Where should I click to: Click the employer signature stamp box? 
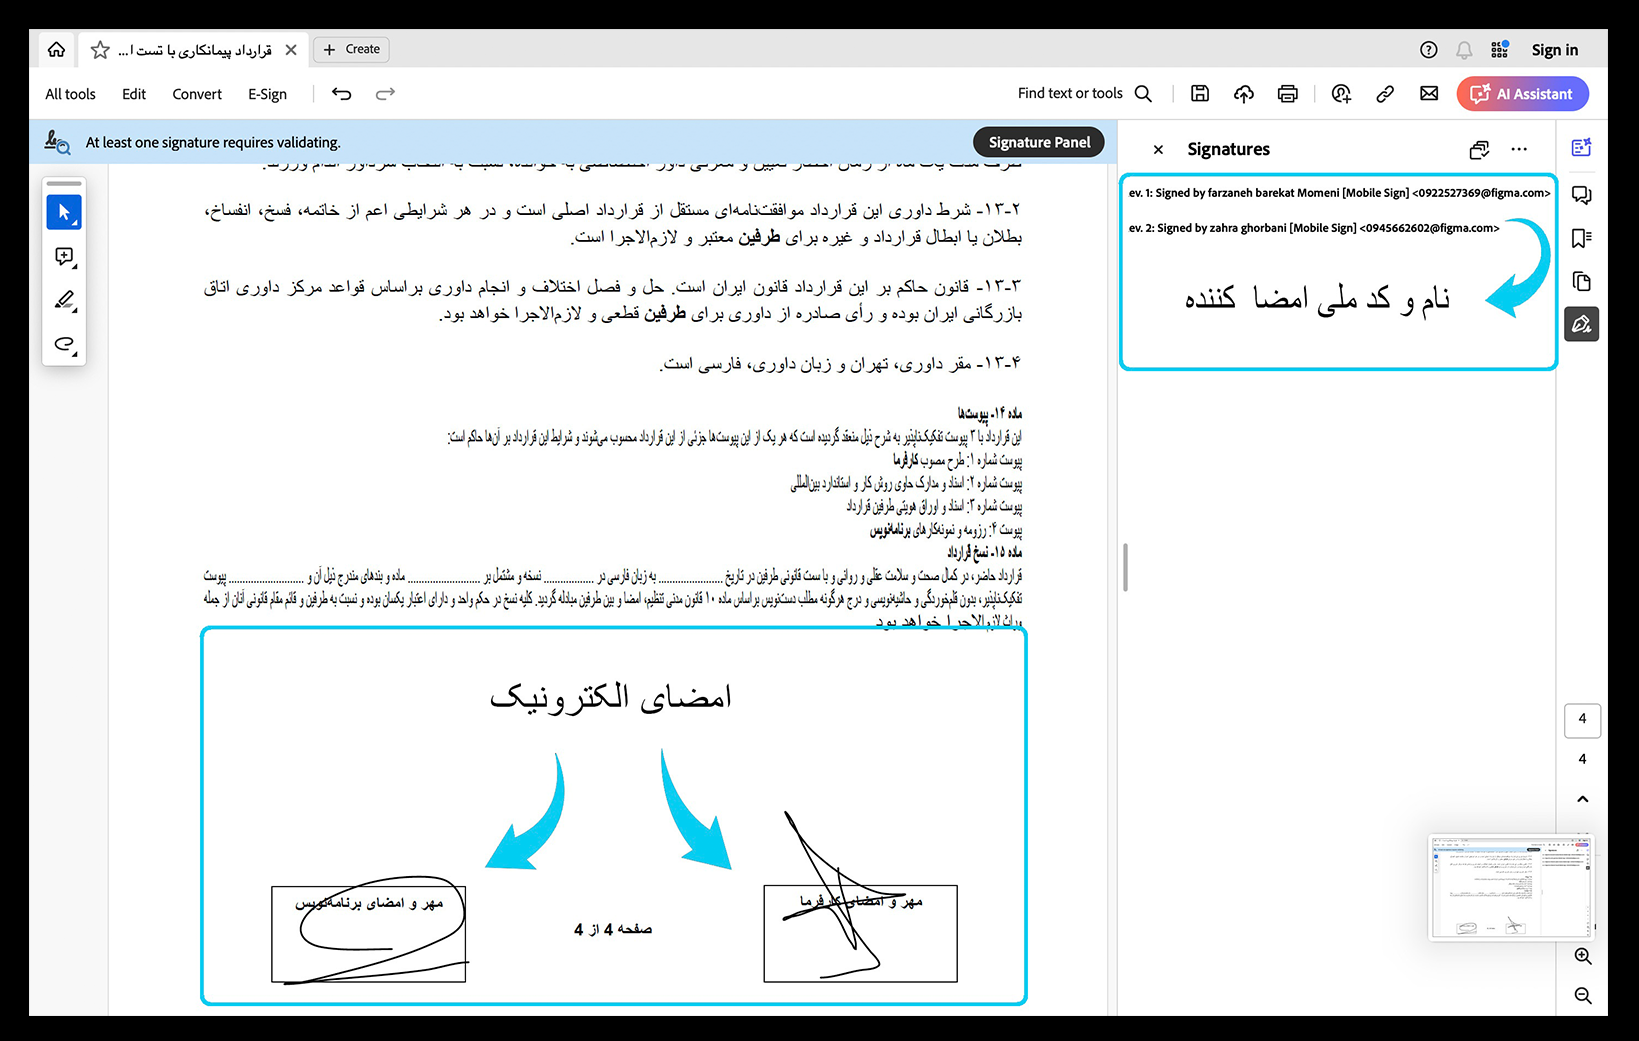(860, 933)
